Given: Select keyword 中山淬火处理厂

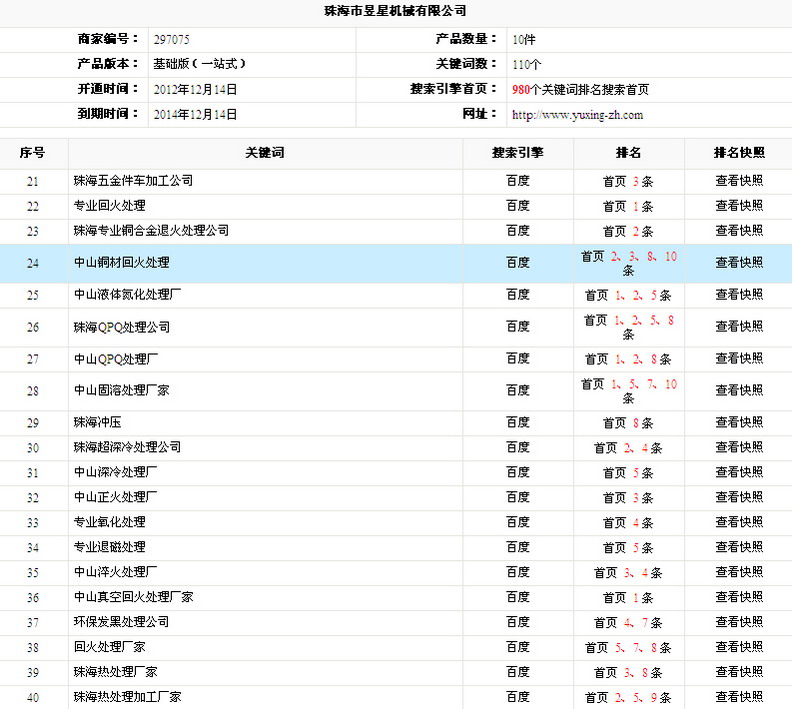Looking at the screenshot, I should coord(116,572).
